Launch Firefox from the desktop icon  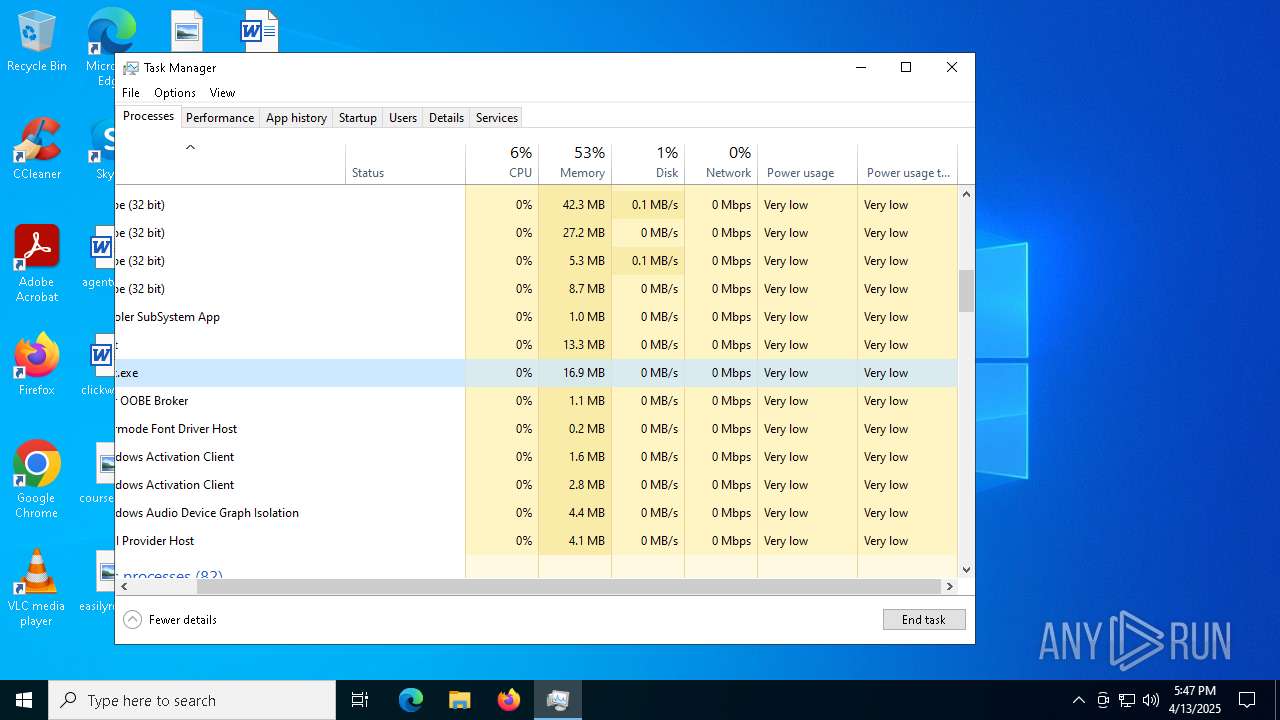pos(37,365)
